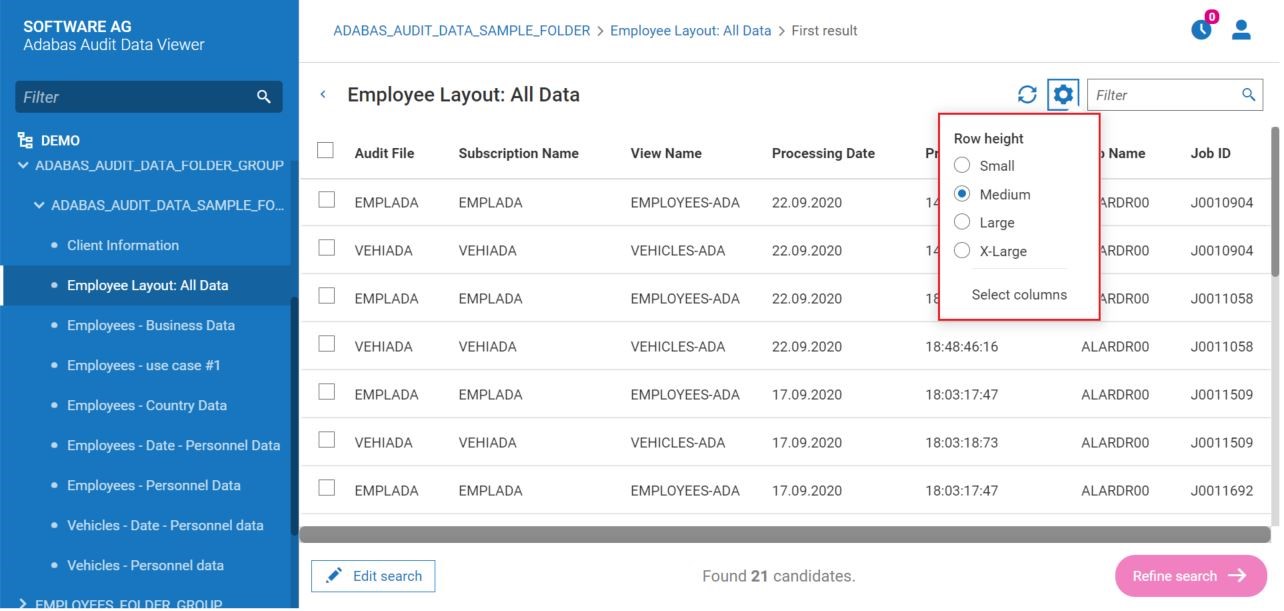
Task: Check the EMPLADA row with J0011058
Action: click(x=326, y=296)
